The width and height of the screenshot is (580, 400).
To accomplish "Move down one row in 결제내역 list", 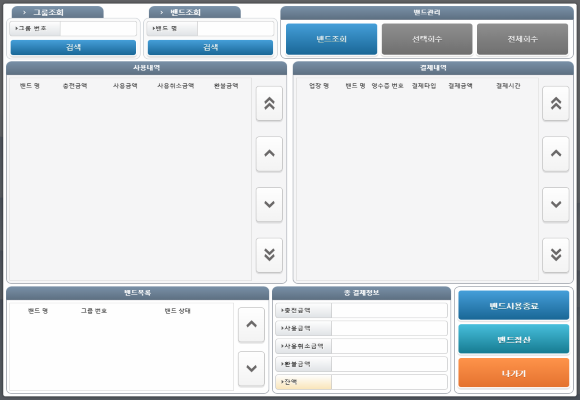I will [x=556, y=204].
